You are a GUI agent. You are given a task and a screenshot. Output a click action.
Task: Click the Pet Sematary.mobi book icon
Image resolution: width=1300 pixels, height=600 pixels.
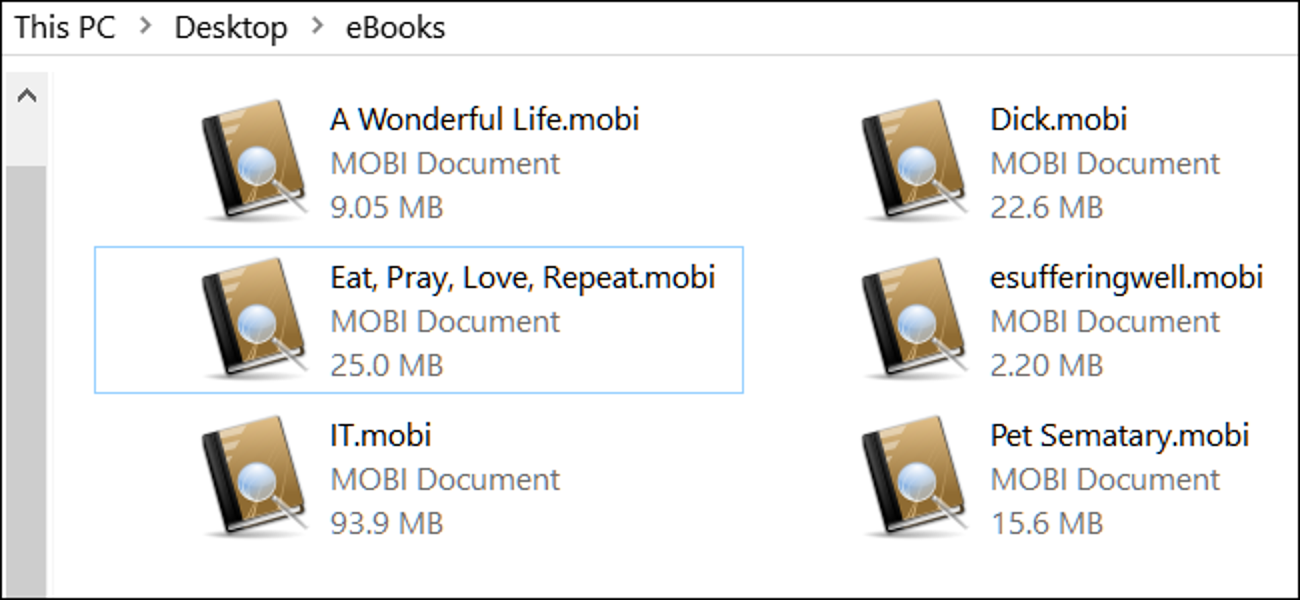point(913,478)
